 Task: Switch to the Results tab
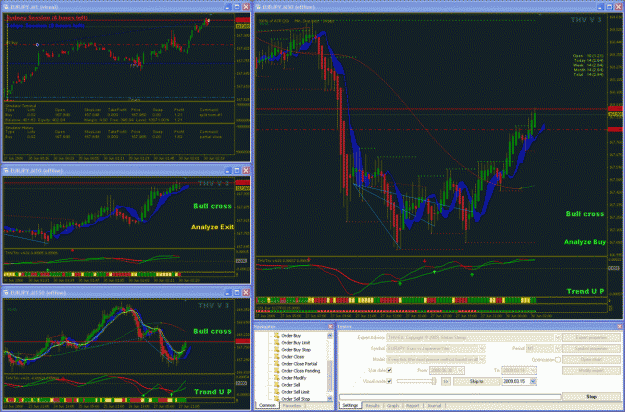point(372,406)
